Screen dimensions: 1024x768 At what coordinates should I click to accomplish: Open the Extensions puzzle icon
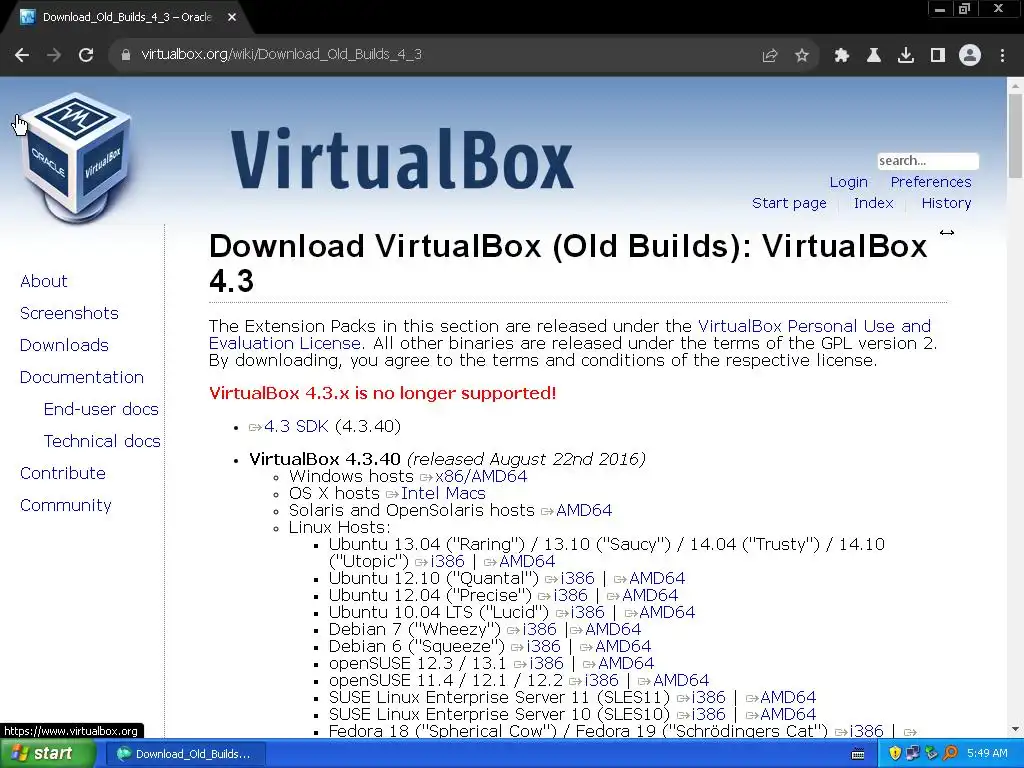click(842, 56)
